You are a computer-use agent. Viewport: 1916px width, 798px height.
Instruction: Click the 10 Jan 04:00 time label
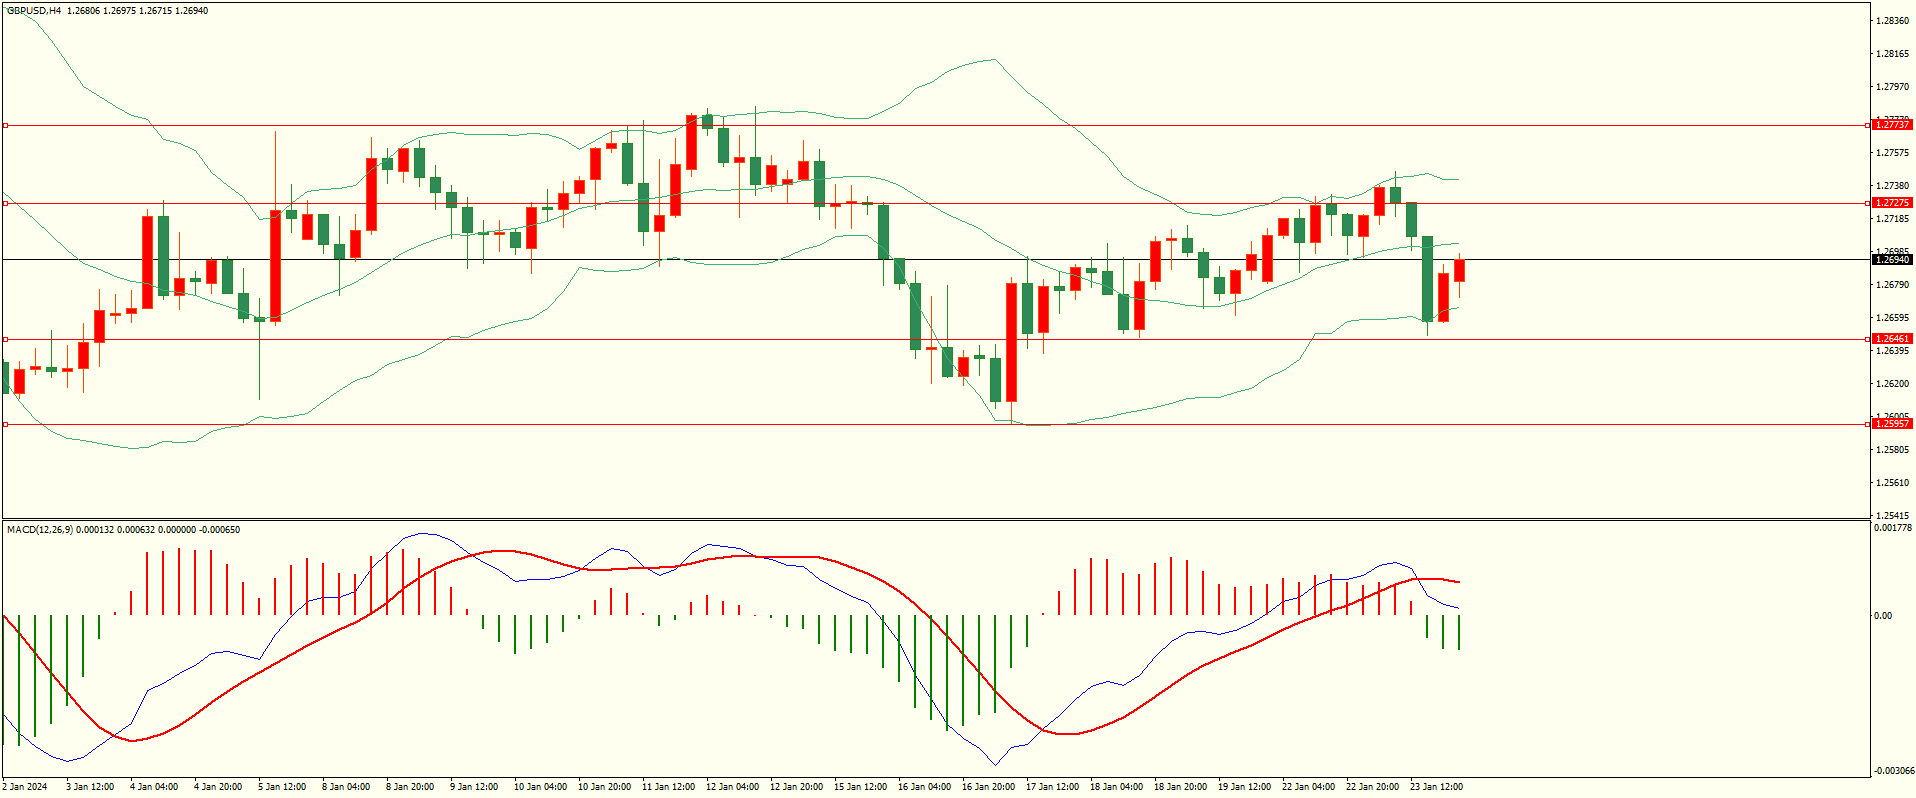540,787
